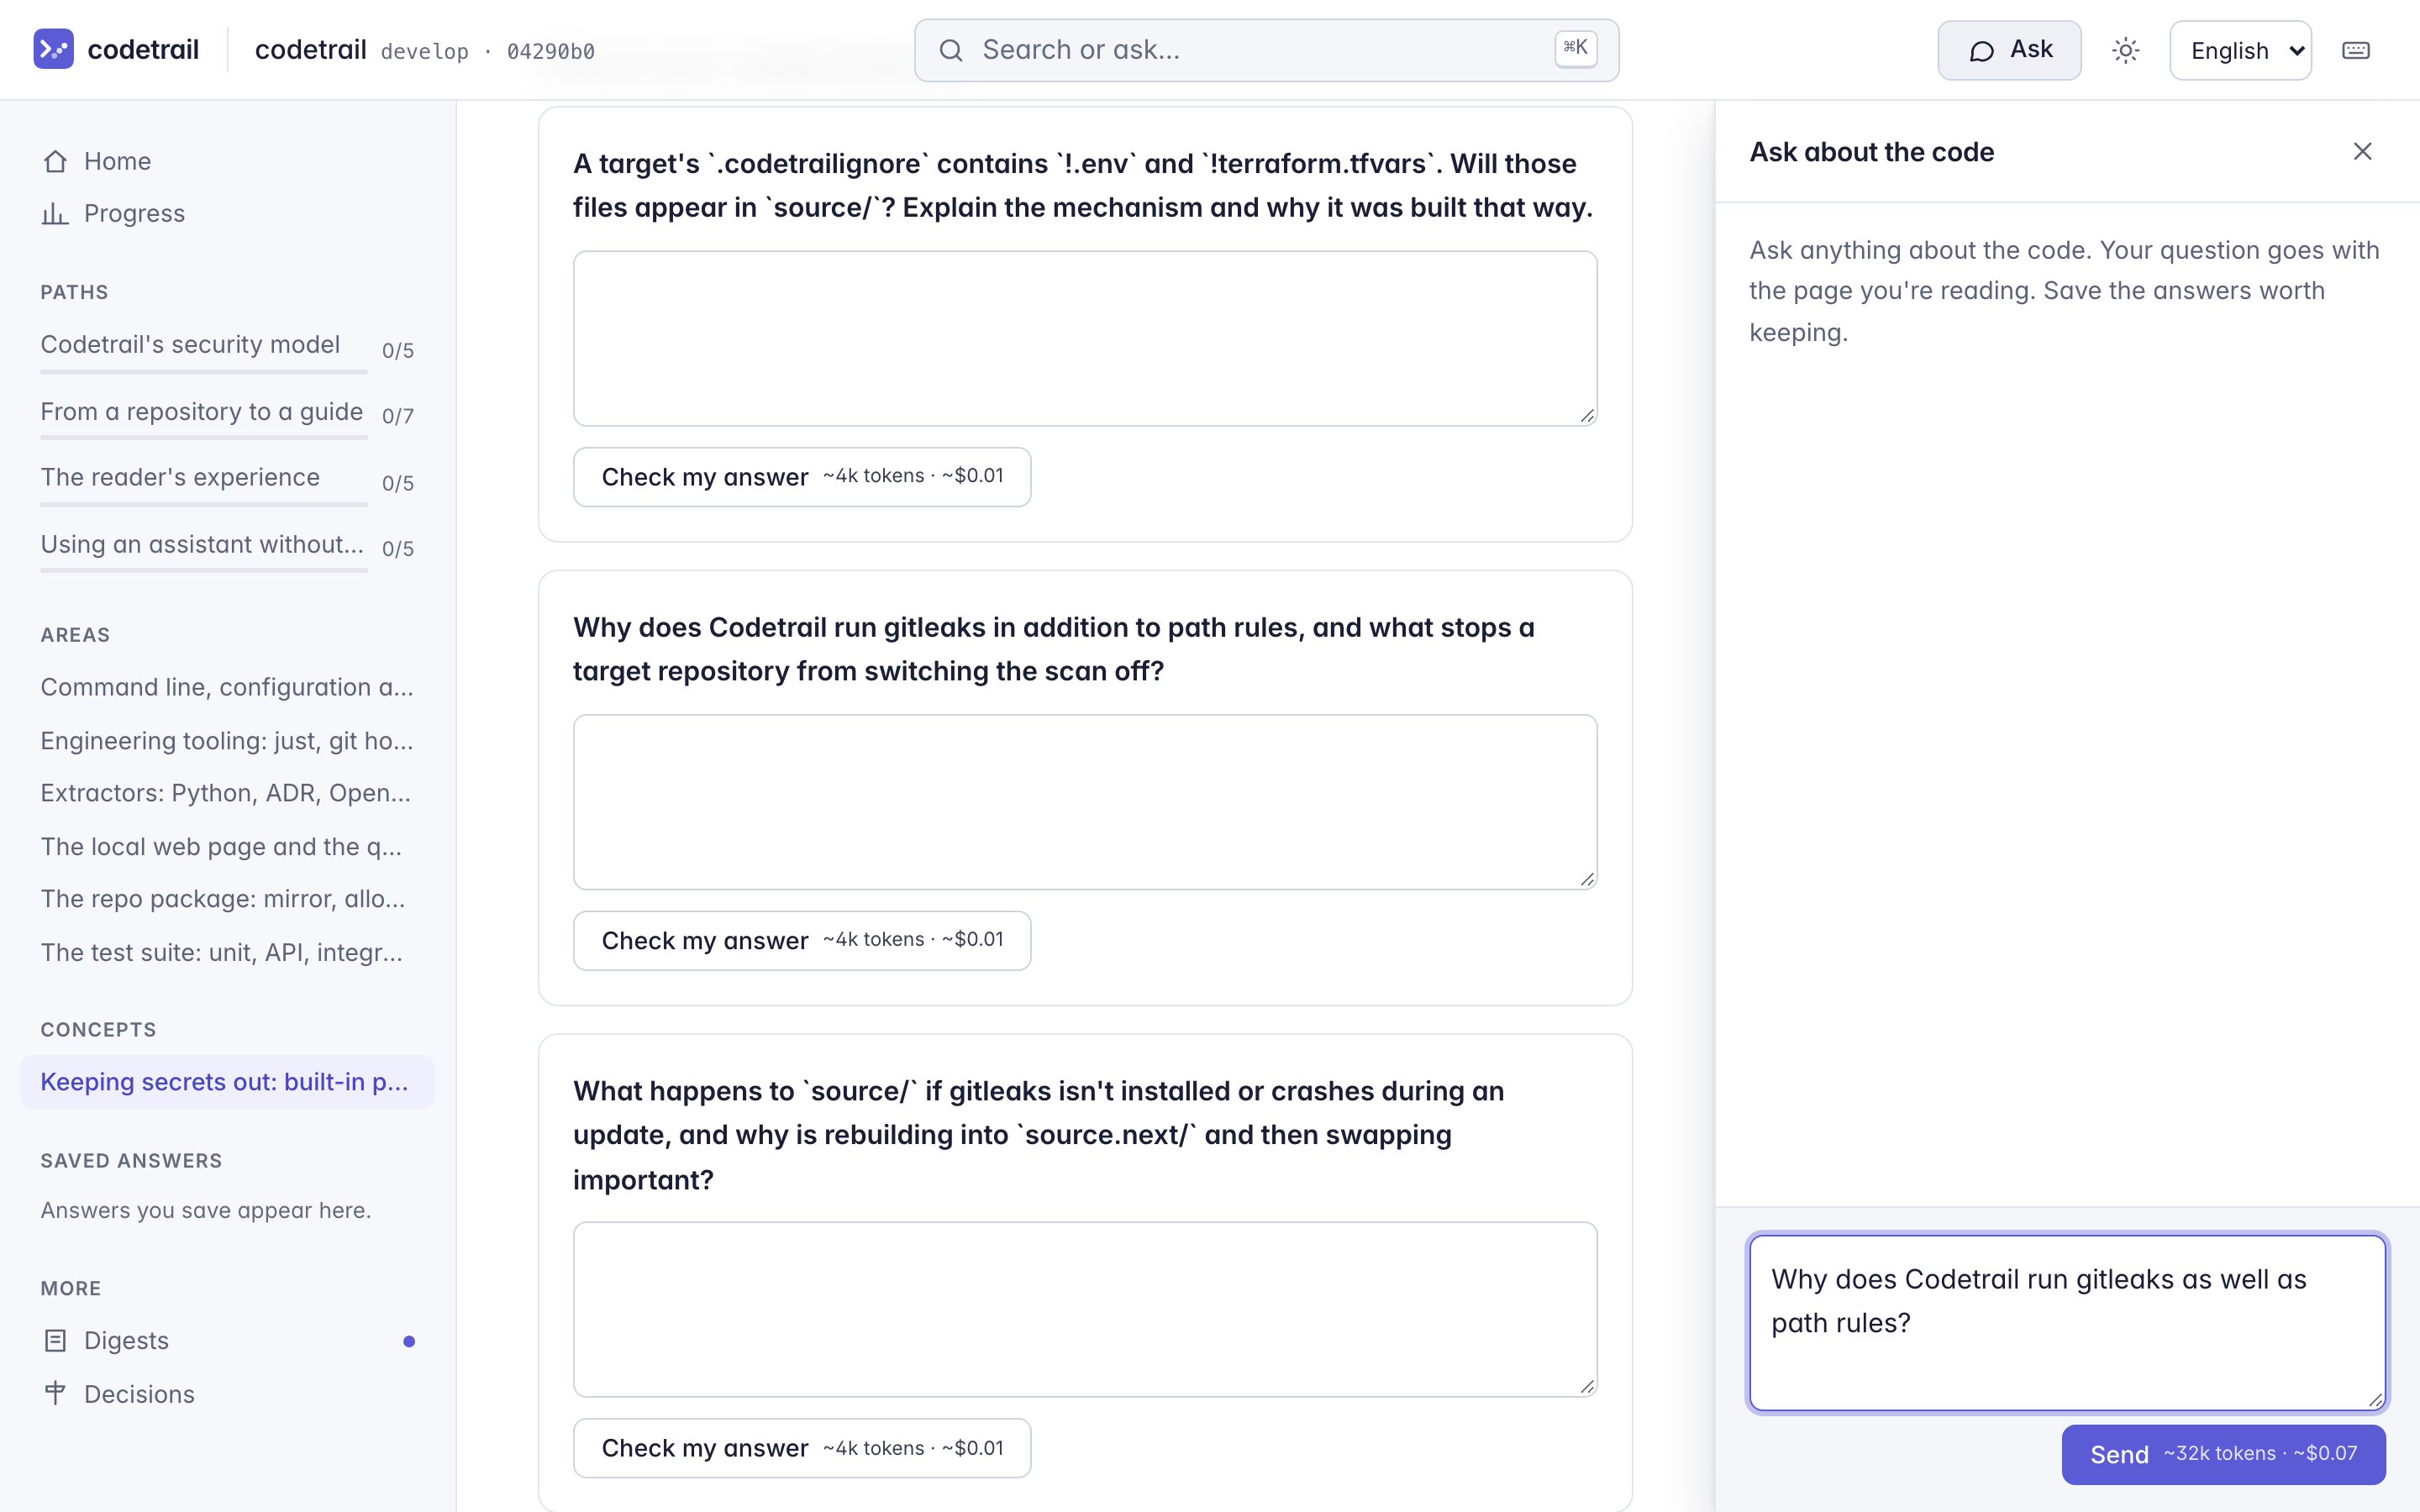This screenshot has width=2420, height=1512.
Task: Open the keyboard shortcuts icon
Action: click(2355, 50)
